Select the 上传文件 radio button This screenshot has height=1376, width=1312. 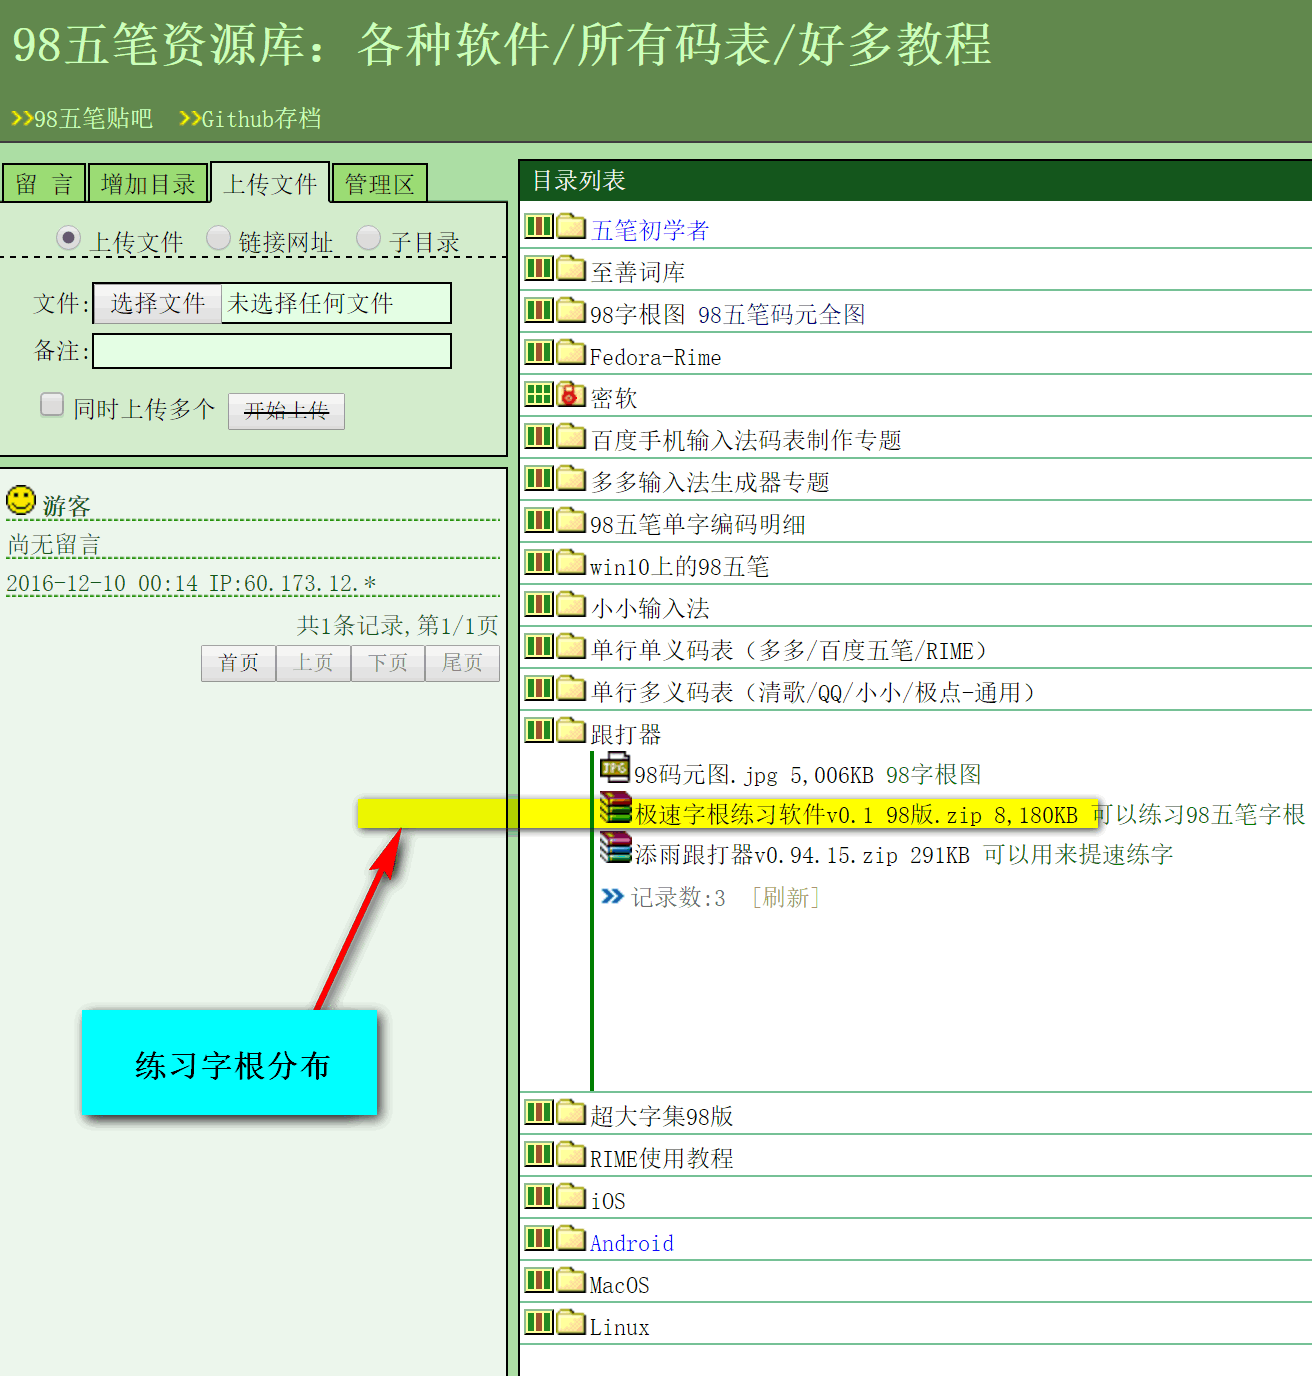pos(68,238)
